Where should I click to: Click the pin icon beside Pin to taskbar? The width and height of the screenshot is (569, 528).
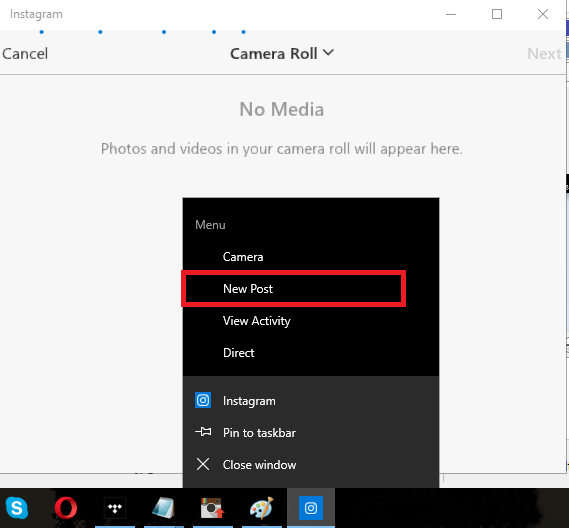203,432
